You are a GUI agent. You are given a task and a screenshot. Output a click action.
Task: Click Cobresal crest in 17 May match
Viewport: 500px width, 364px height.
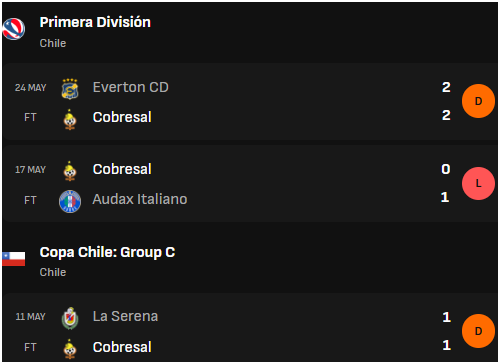coord(70,171)
